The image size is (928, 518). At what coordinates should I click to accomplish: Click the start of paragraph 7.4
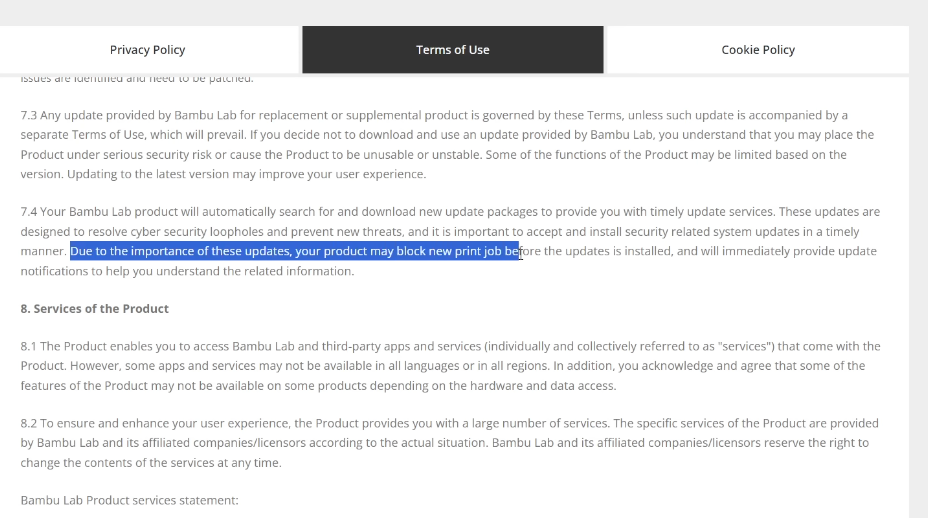29,212
